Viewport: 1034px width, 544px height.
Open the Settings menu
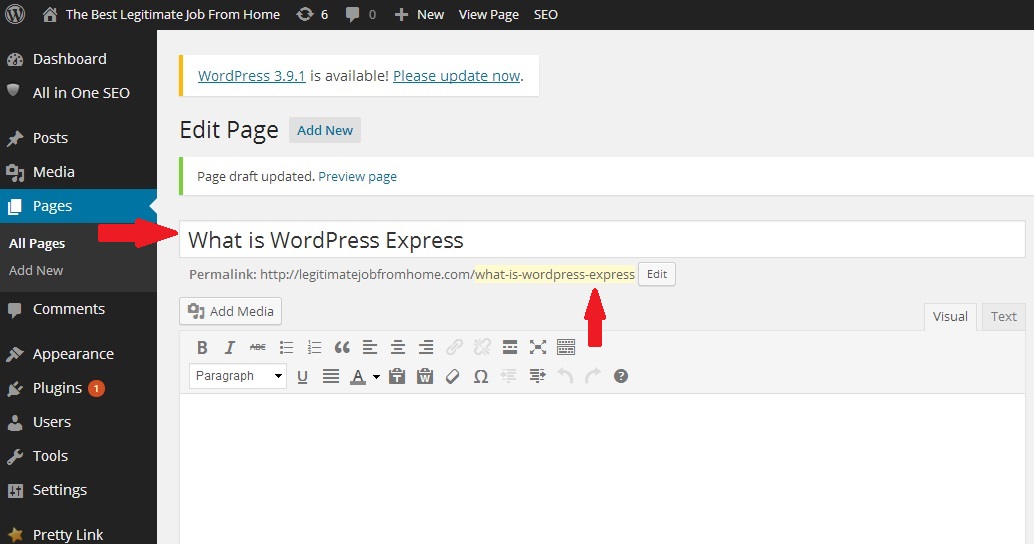(x=78, y=490)
